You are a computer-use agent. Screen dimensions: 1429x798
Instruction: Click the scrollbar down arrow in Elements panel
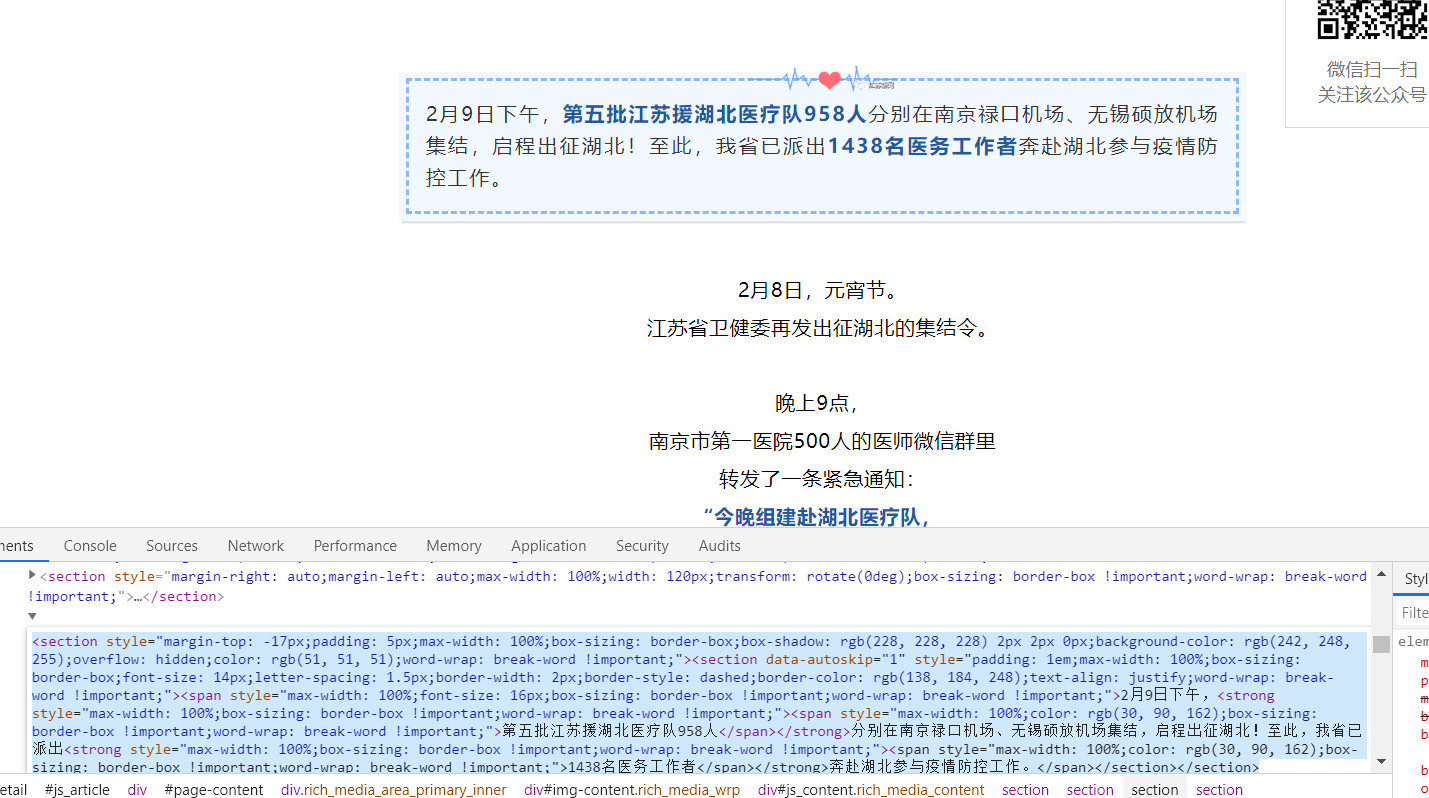coord(1381,763)
